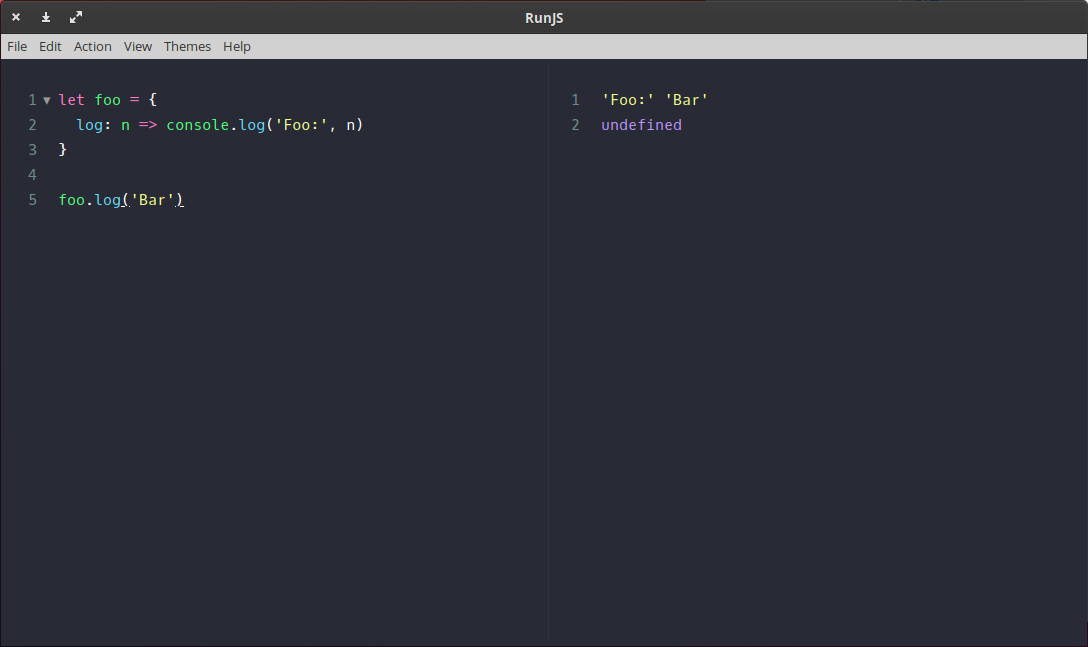Open the Help menu

237,46
